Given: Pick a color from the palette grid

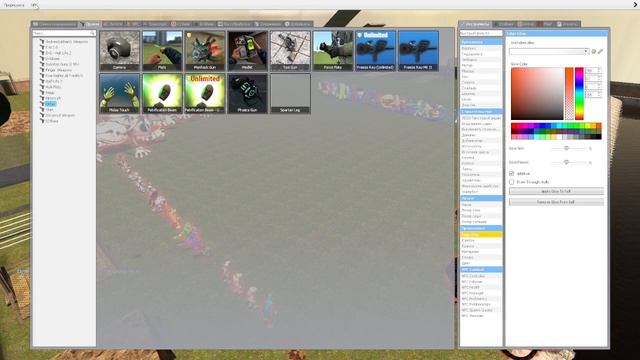Looking at the screenshot, I should tap(556, 131).
